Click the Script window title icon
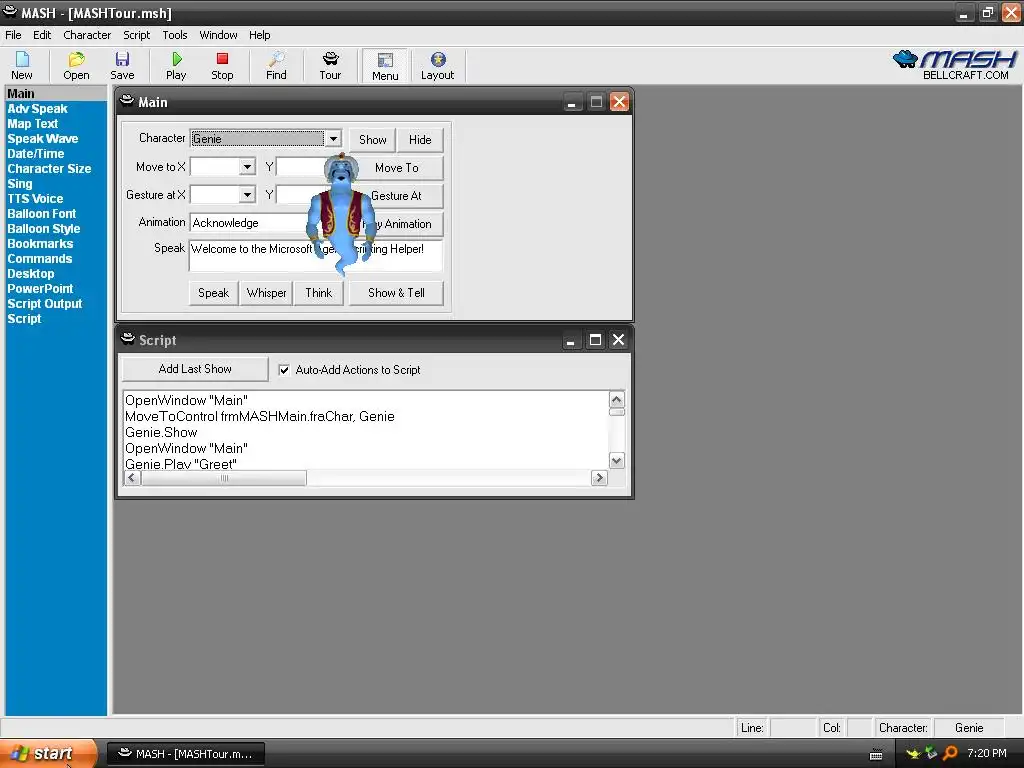Viewport: 1024px width, 768px height. coord(128,340)
